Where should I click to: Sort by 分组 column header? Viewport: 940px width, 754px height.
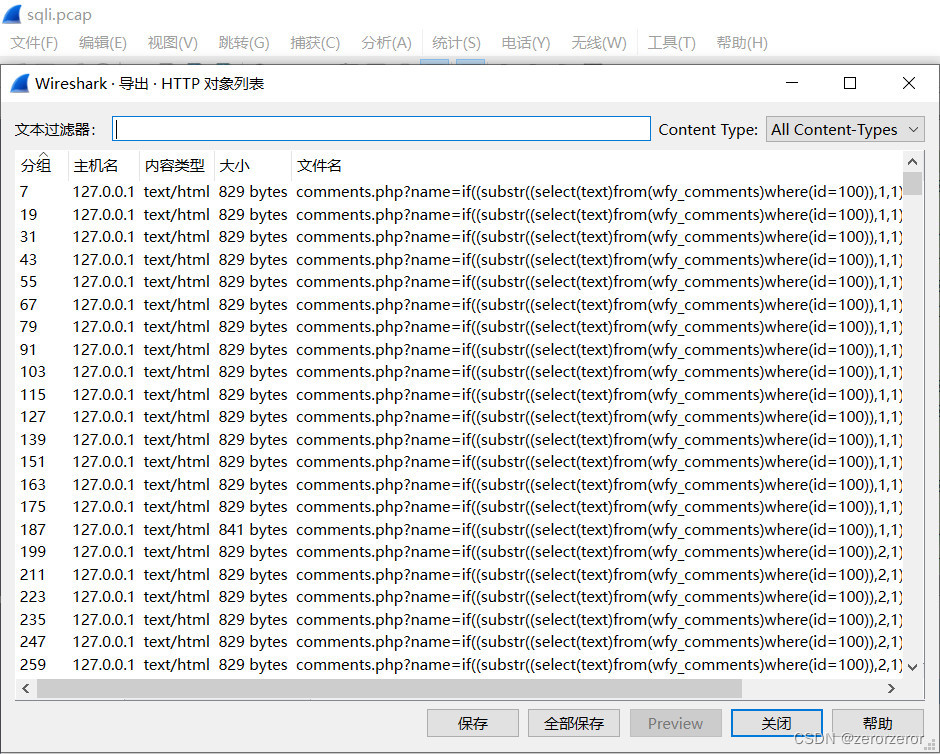(41, 165)
